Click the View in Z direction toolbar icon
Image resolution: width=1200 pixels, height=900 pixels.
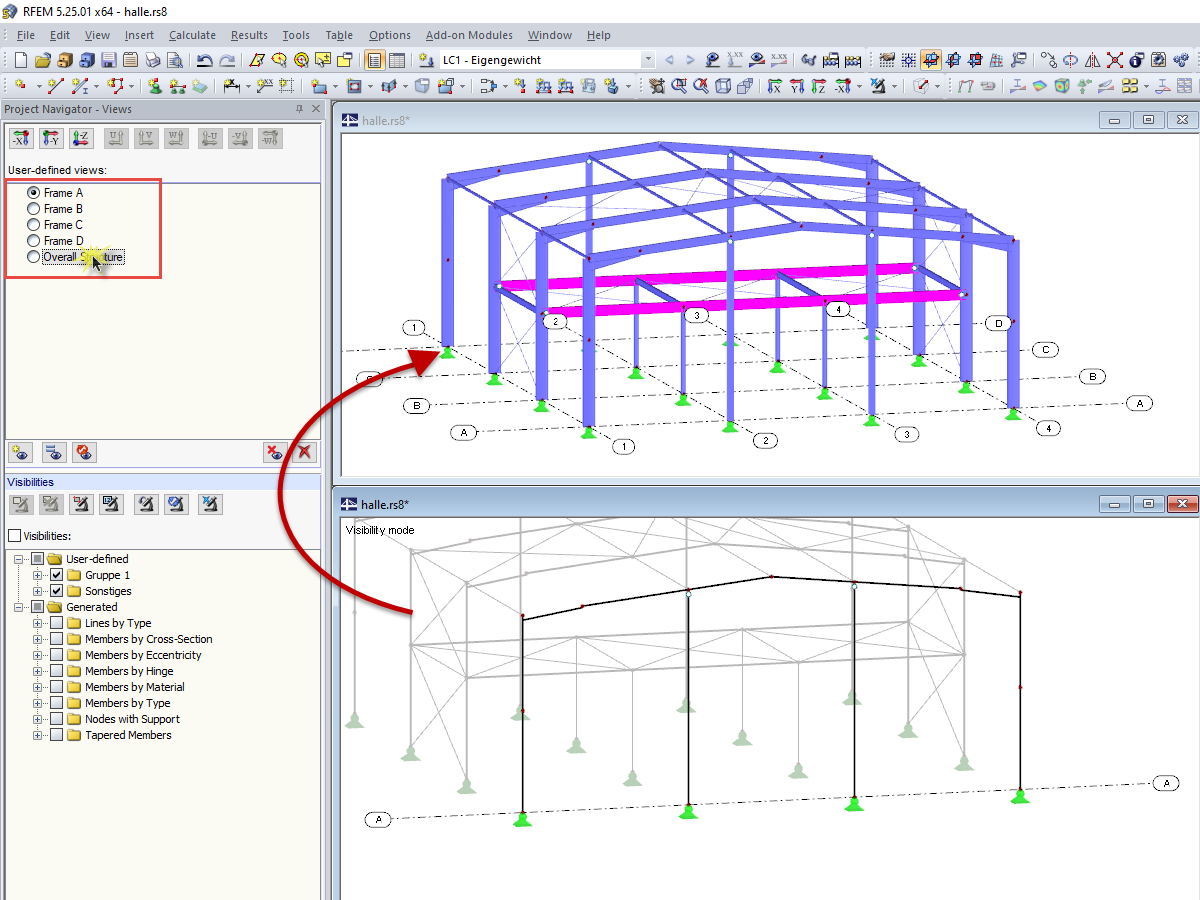pyautogui.click(x=818, y=86)
